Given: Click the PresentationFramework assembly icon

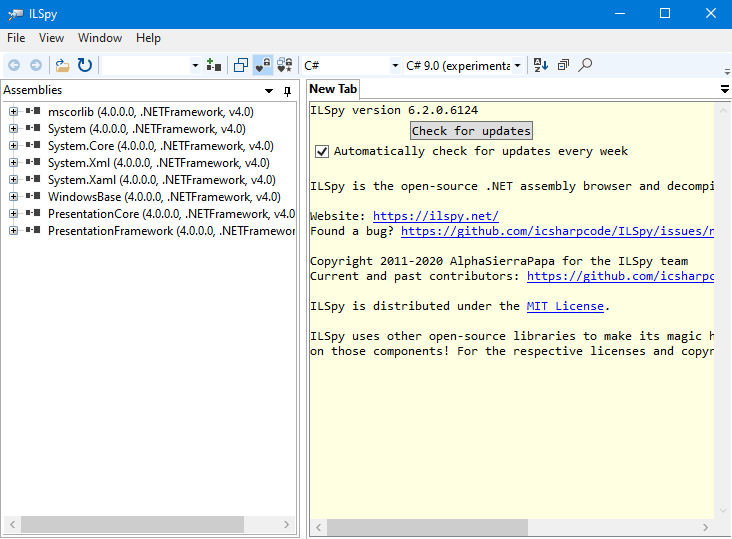Looking at the screenshot, I should [33, 230].
